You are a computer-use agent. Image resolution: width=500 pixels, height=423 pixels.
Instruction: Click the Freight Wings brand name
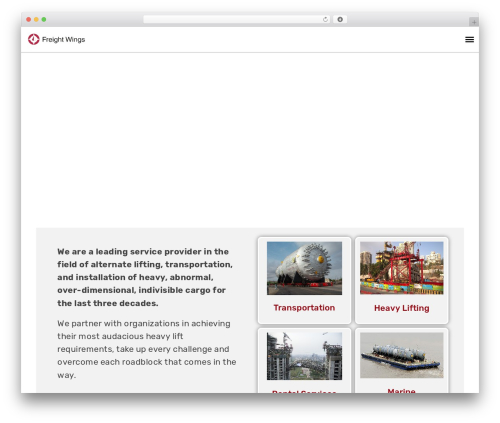(63, 40)
